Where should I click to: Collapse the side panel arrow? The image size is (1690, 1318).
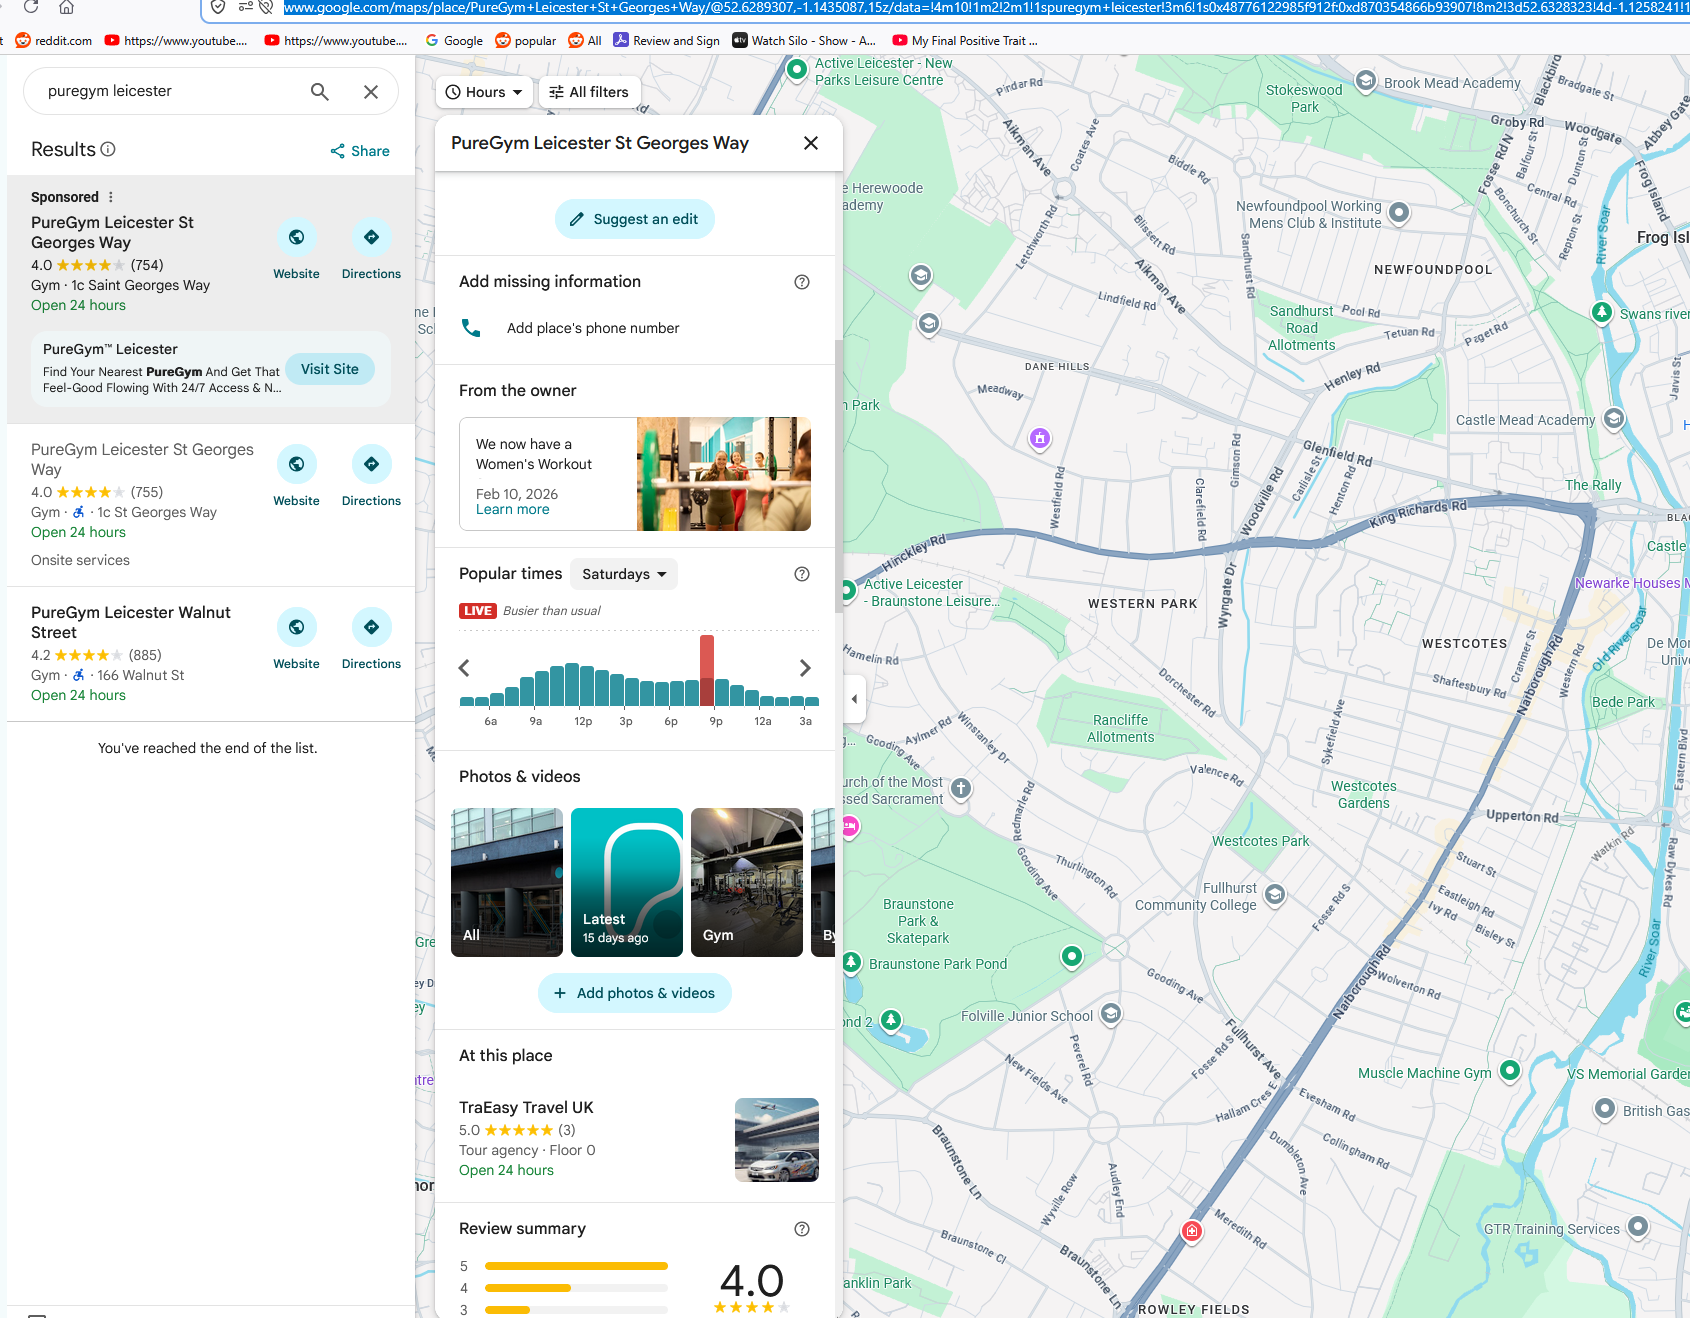click(854, 699)
